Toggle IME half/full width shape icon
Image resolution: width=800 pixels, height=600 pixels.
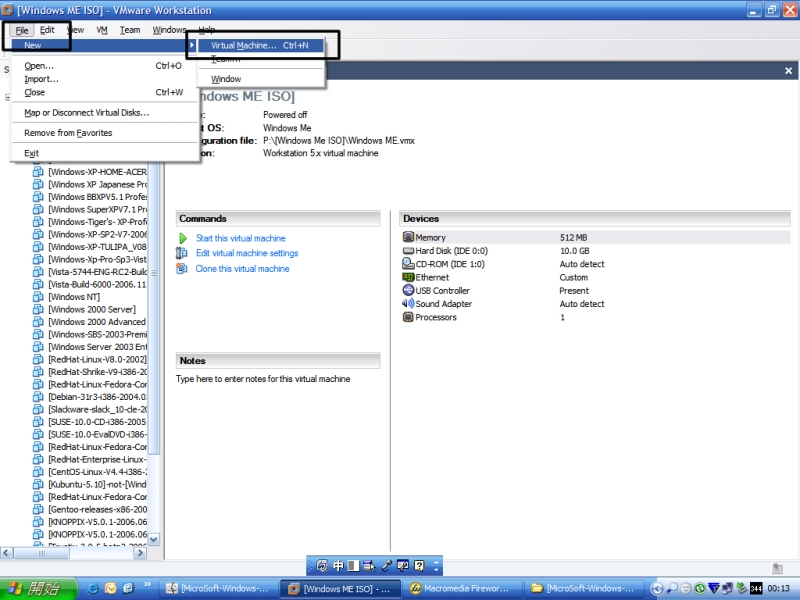[353, 565]
